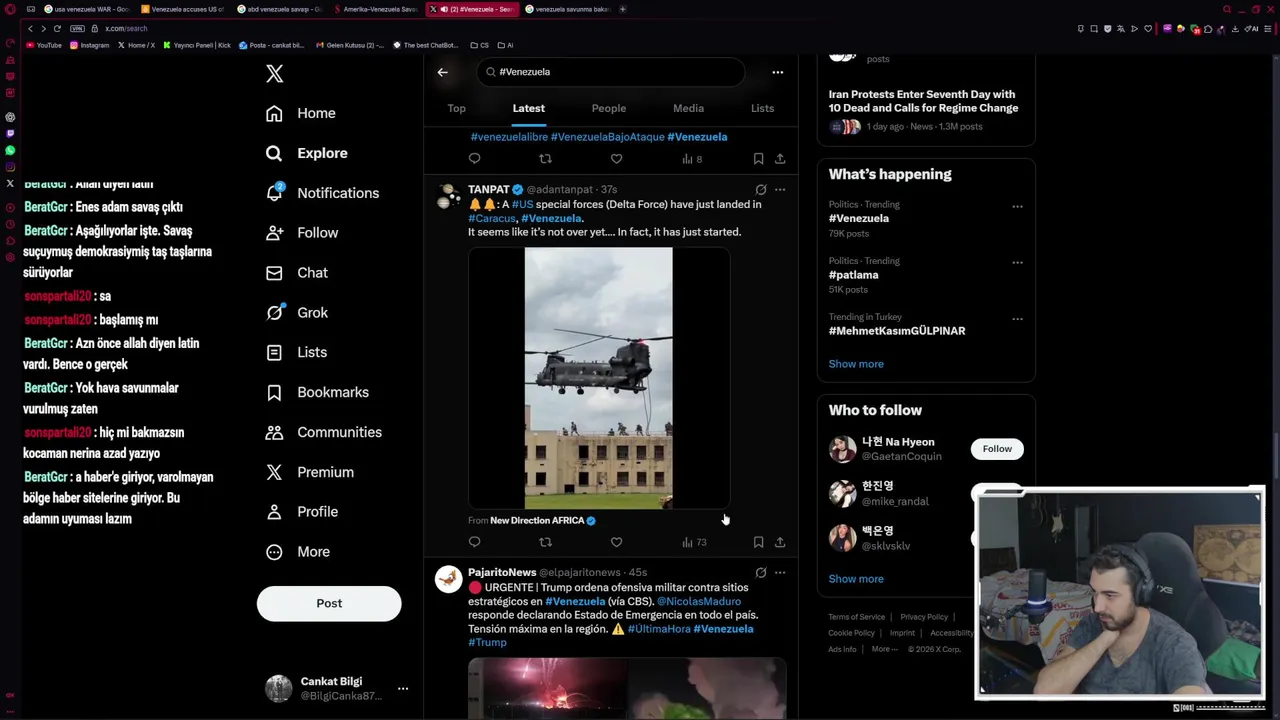Open Communities in the sidebar
Viewport: 1280px width, 720px height.
(x=324, y=432)
